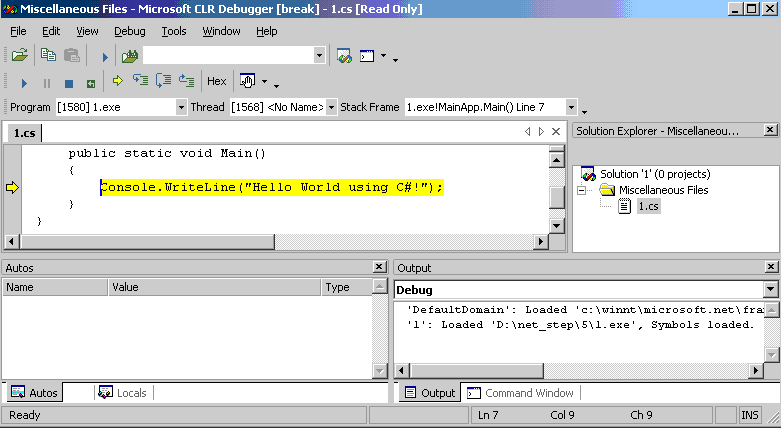Open the Stack Frame dropdown
The height and width of the screenshot is (428, 781).
click(571, 107)
